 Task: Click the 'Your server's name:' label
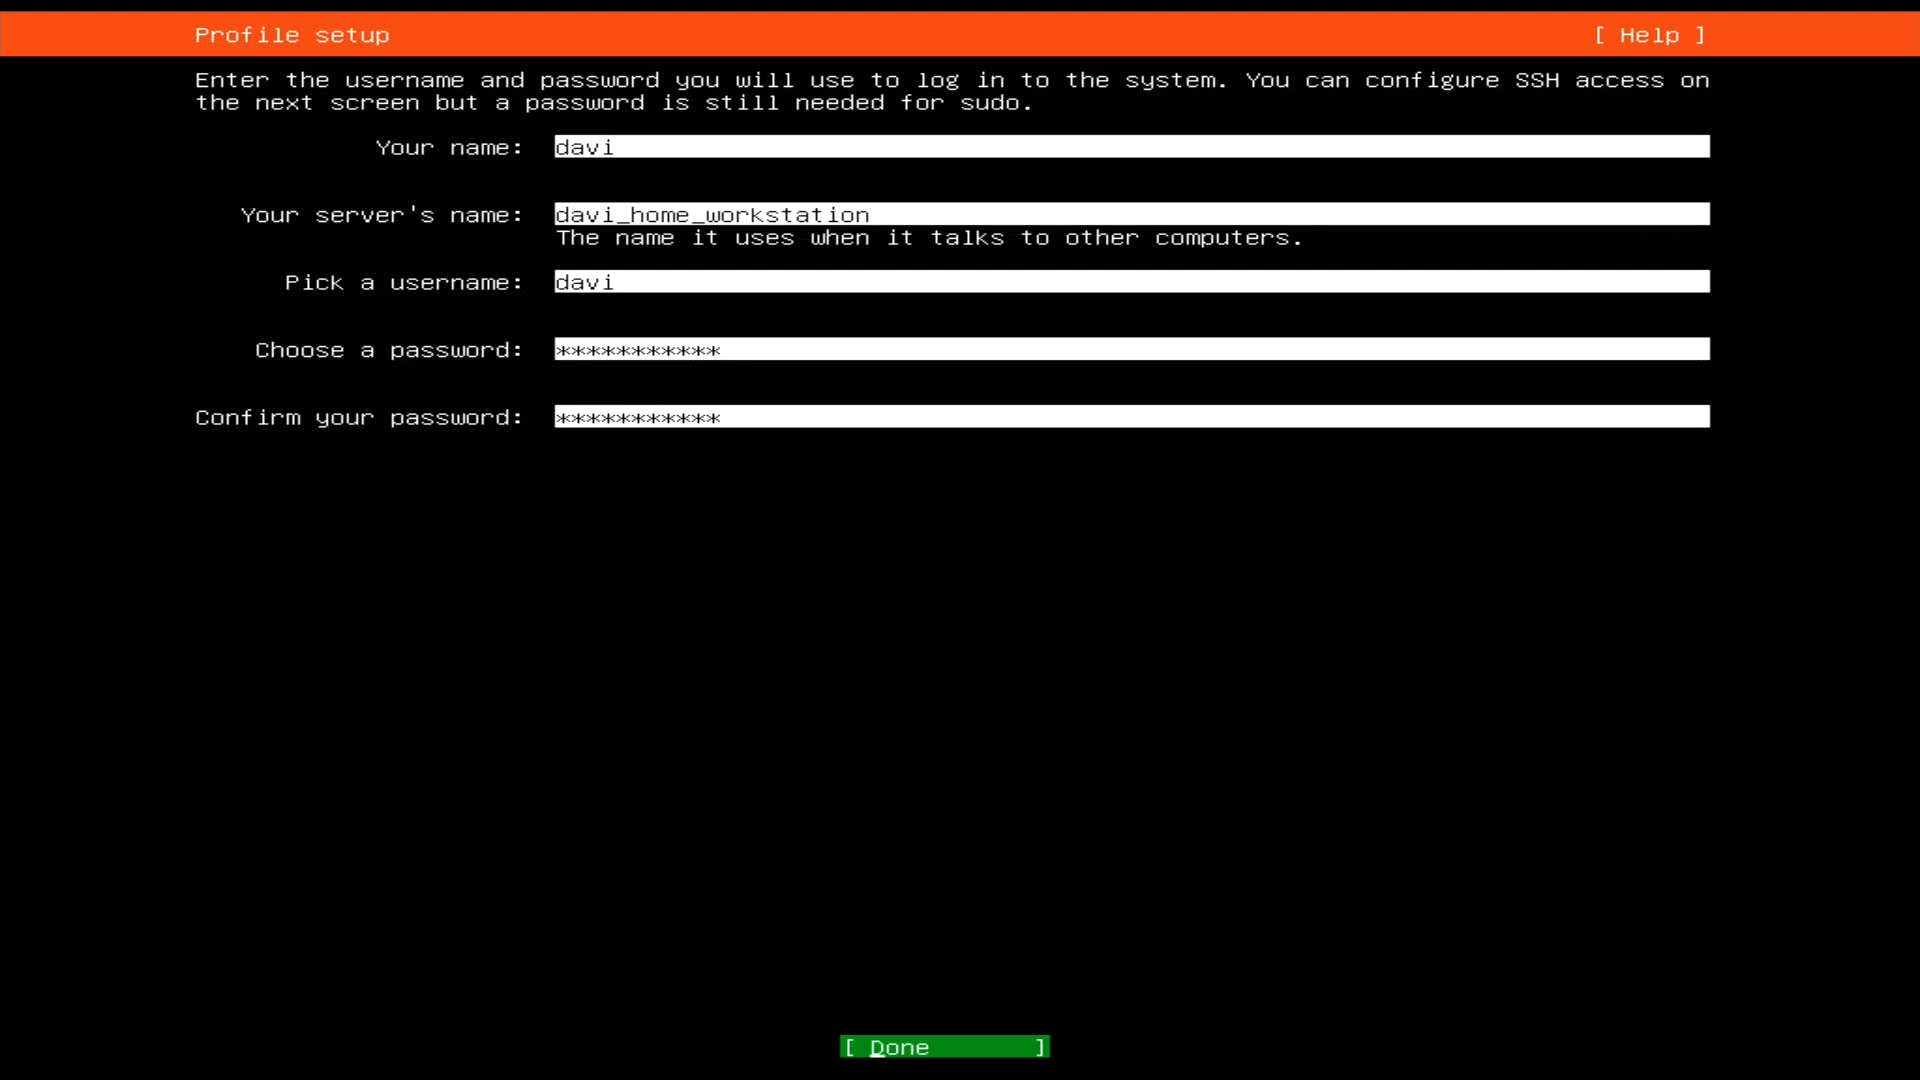coord(381,215)
